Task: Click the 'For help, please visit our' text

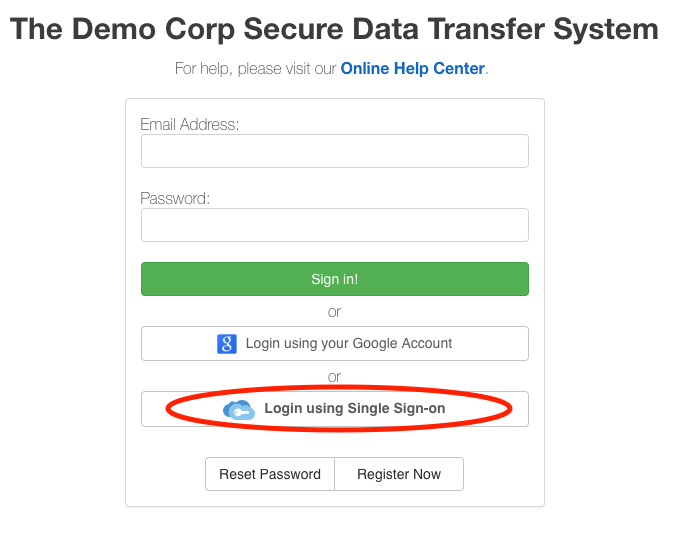Action: click(255, 69)
